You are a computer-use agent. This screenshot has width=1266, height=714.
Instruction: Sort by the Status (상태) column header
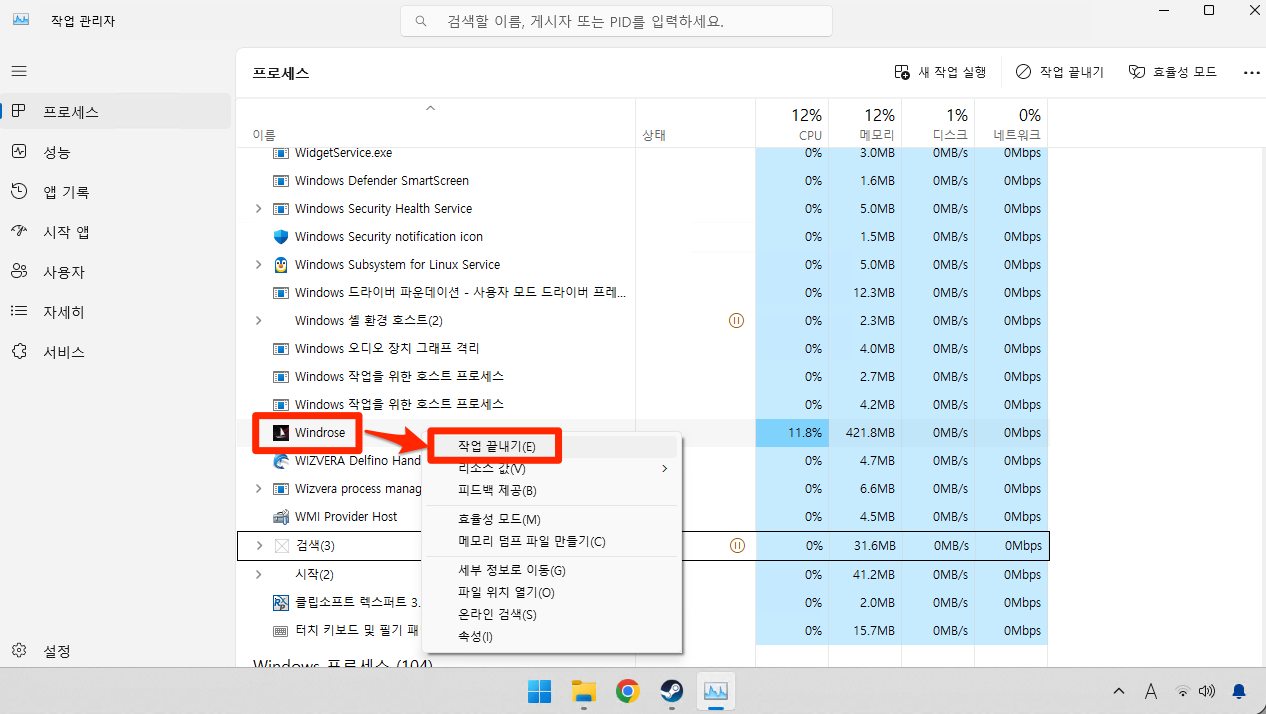654,134
